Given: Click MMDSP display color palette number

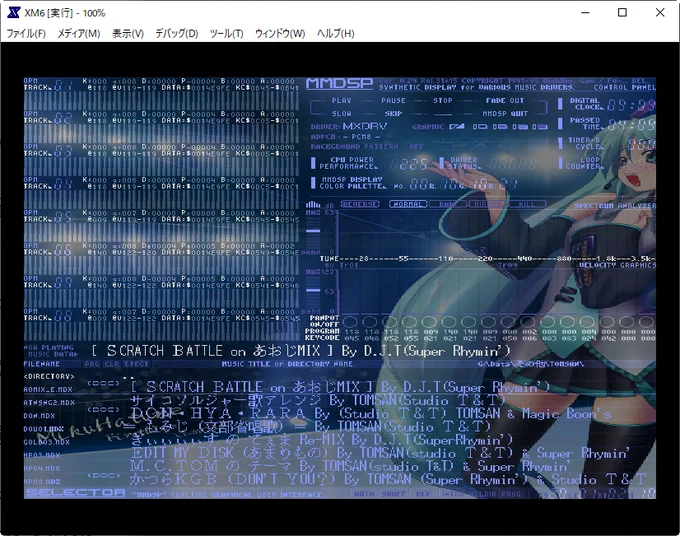Looking at the screenshot, I should [x=420, y=185].
